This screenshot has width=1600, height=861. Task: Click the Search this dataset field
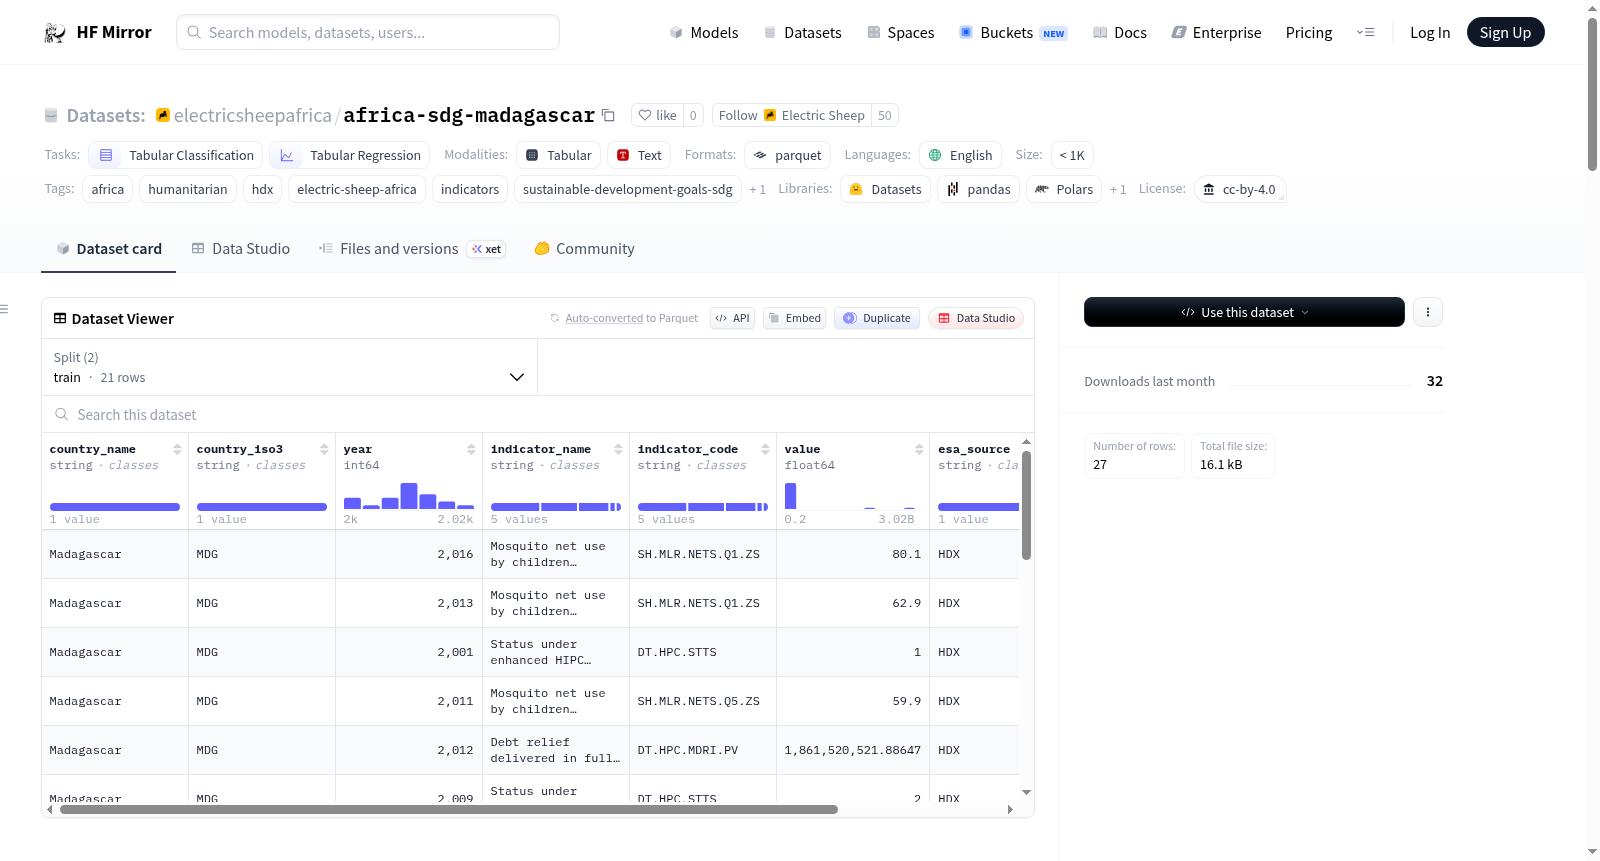pyautogui.click(x=538, y=414)
